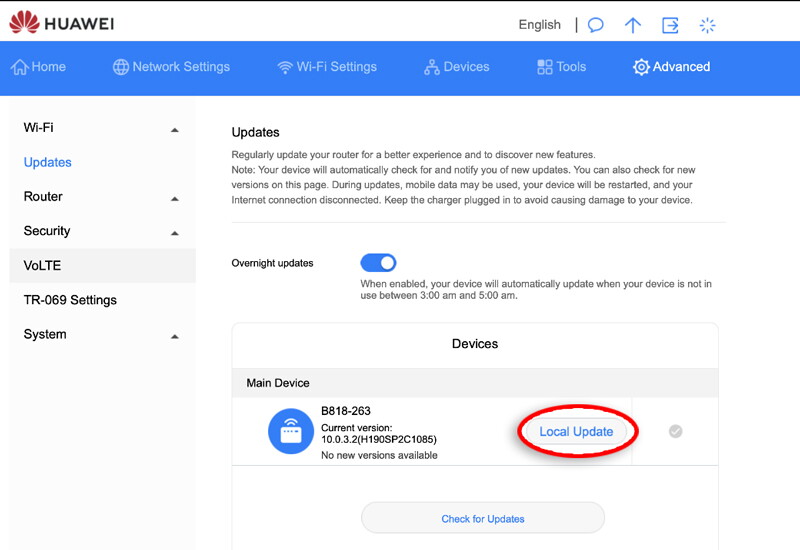Expand the System sidebar section arrow

174,337
